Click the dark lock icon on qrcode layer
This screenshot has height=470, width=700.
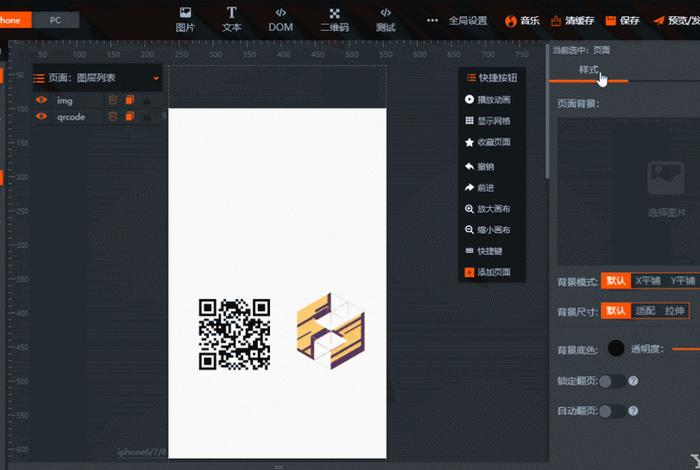point(147,117)
